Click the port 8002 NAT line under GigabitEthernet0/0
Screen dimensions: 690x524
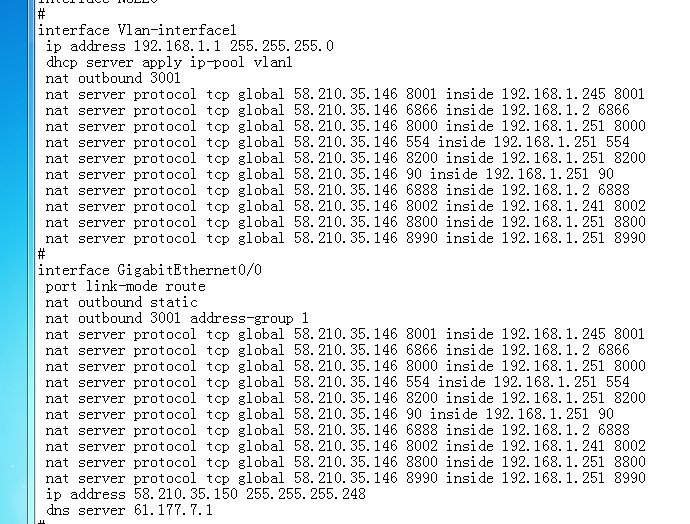coord(345,446)
